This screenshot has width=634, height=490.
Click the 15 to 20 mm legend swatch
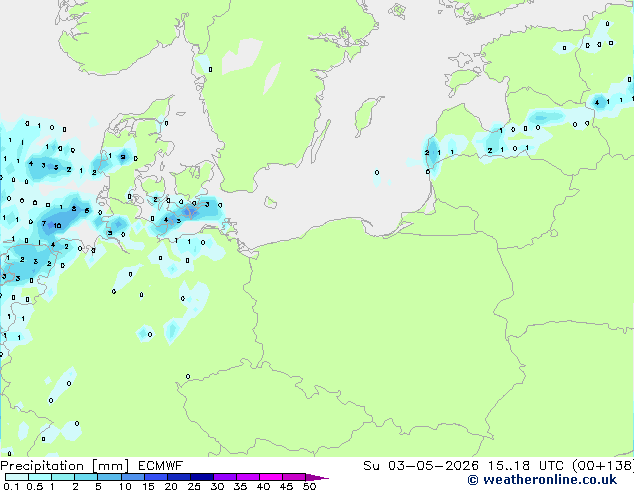(155, 477)
